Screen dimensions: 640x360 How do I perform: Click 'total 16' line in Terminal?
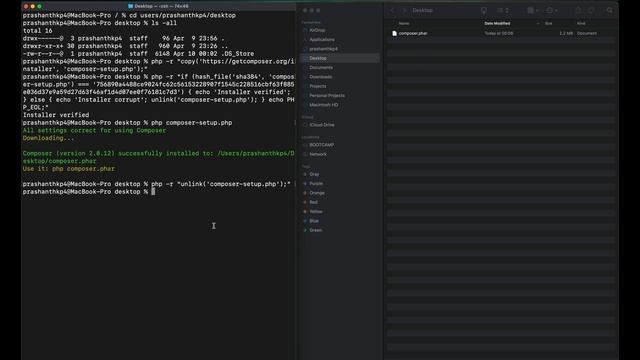coord(38,31)
